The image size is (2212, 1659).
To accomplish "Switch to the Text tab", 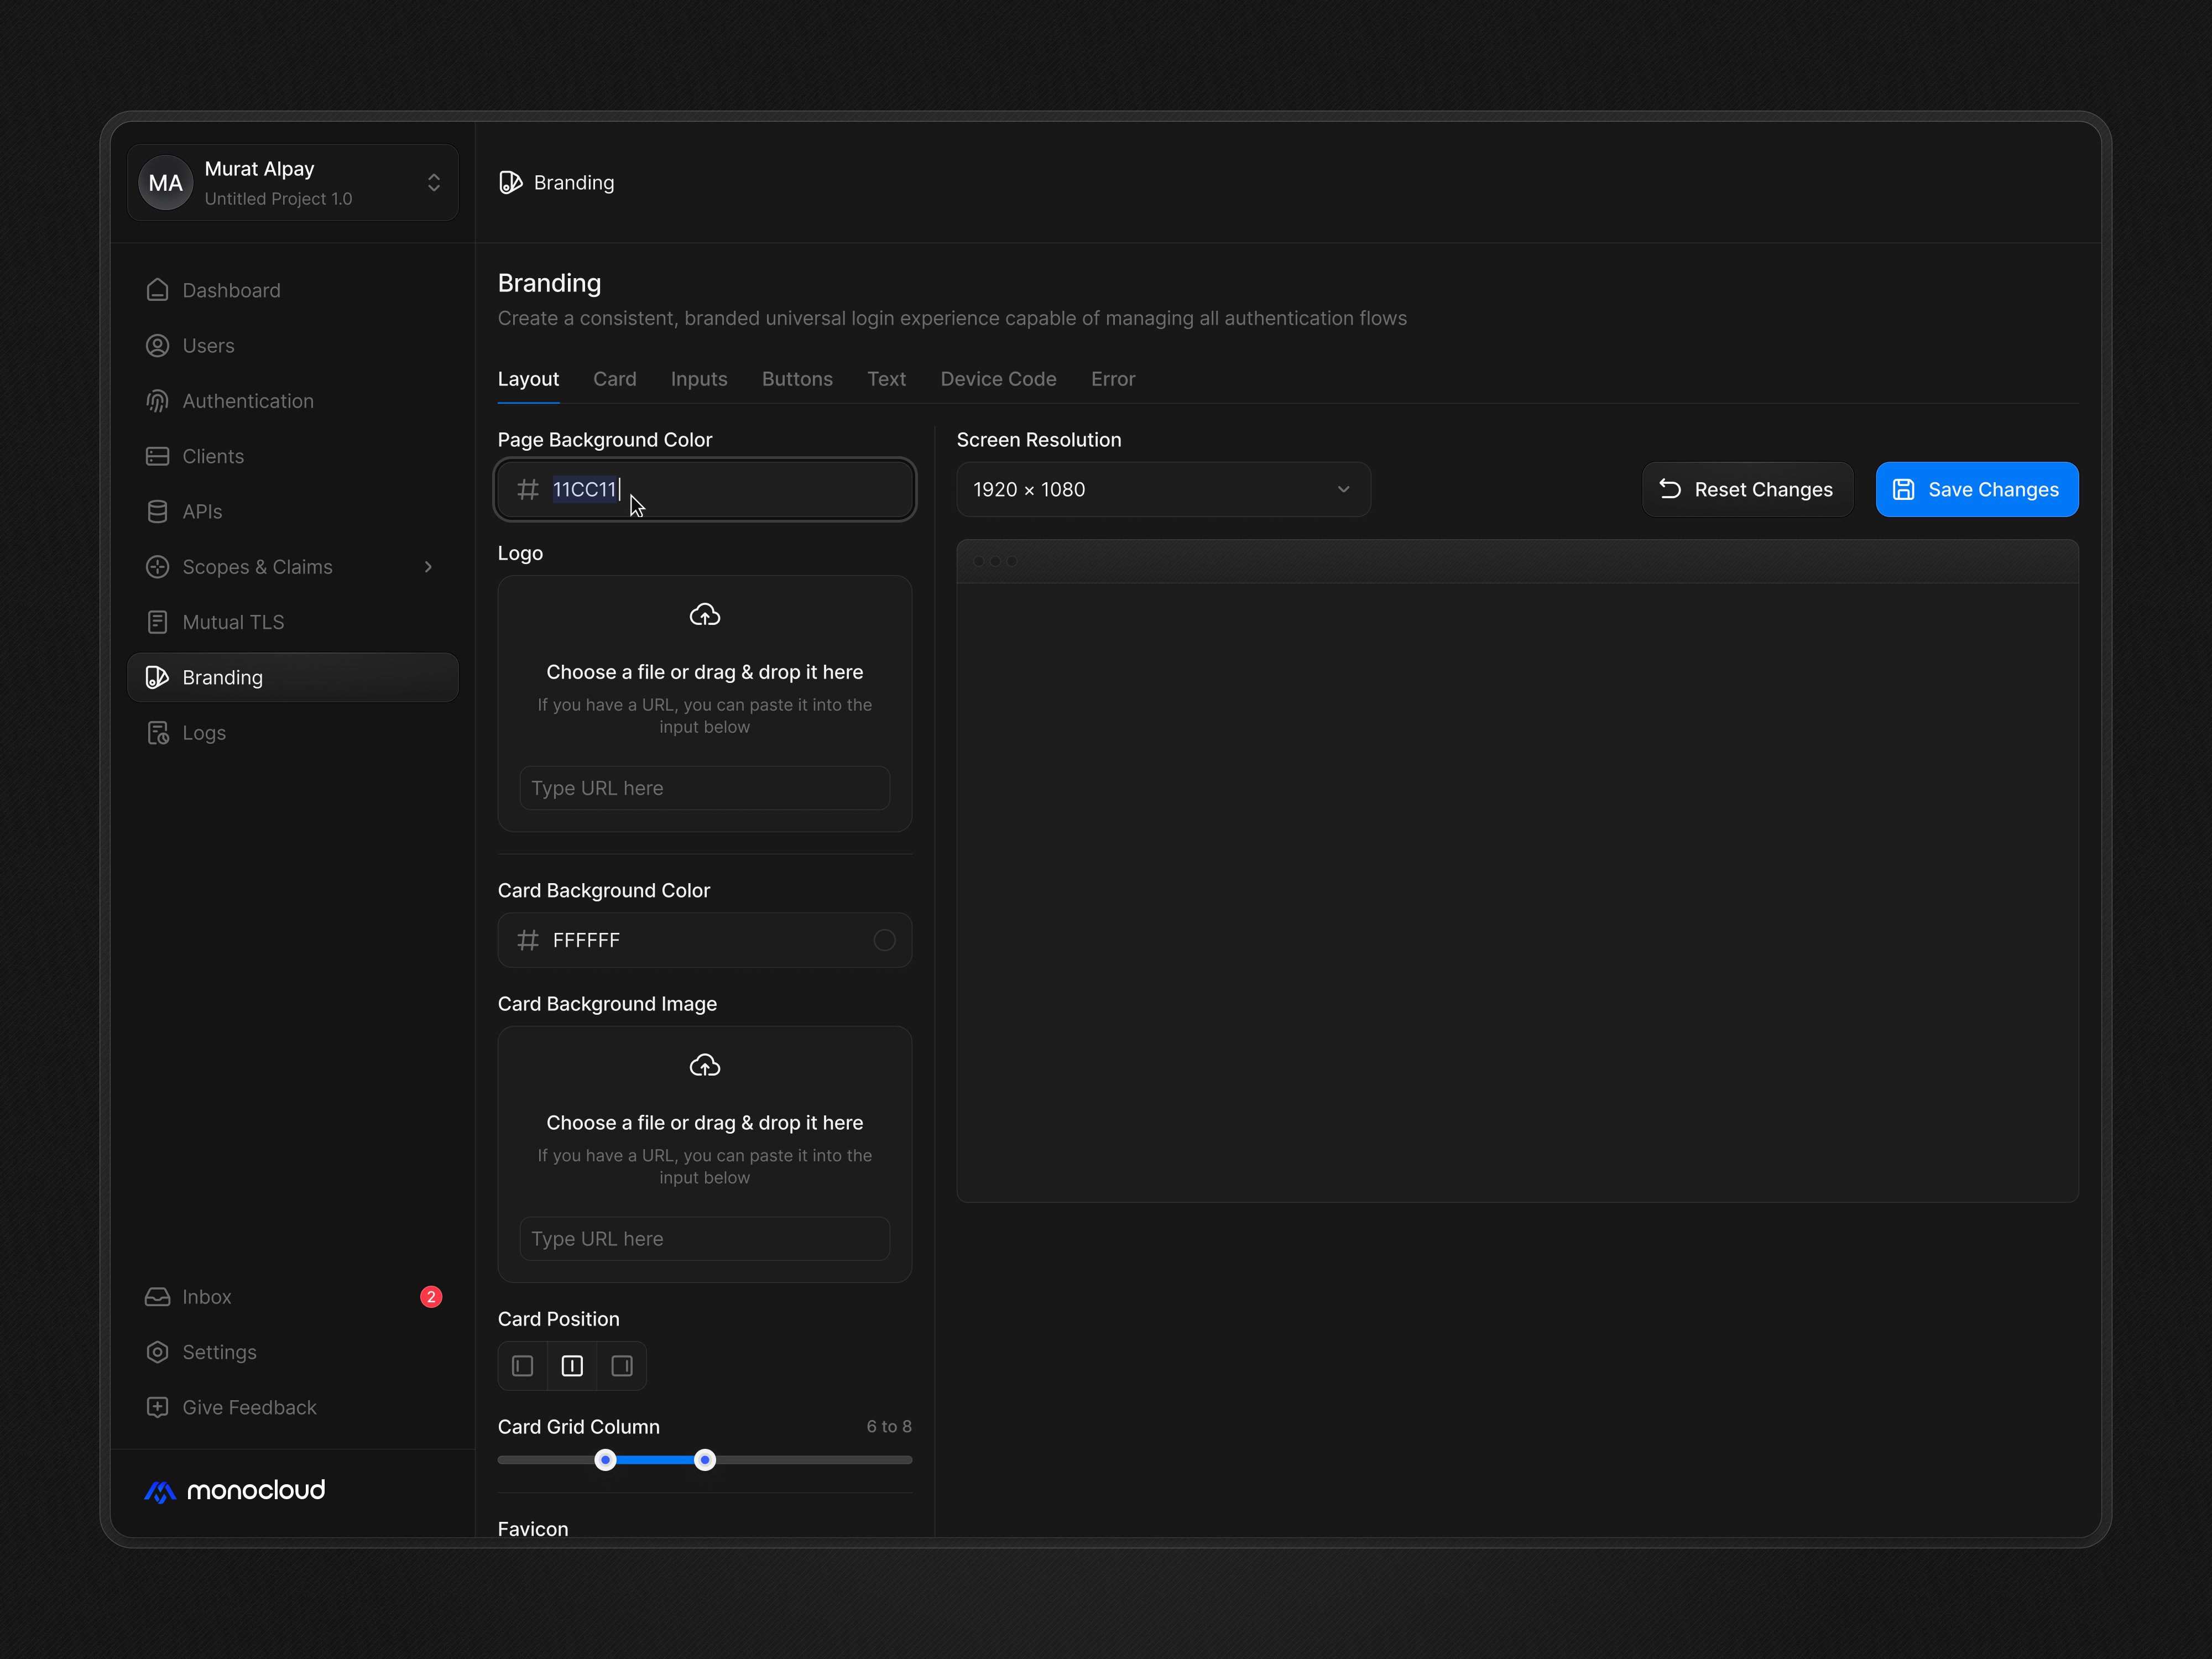I will click(886, 379).
